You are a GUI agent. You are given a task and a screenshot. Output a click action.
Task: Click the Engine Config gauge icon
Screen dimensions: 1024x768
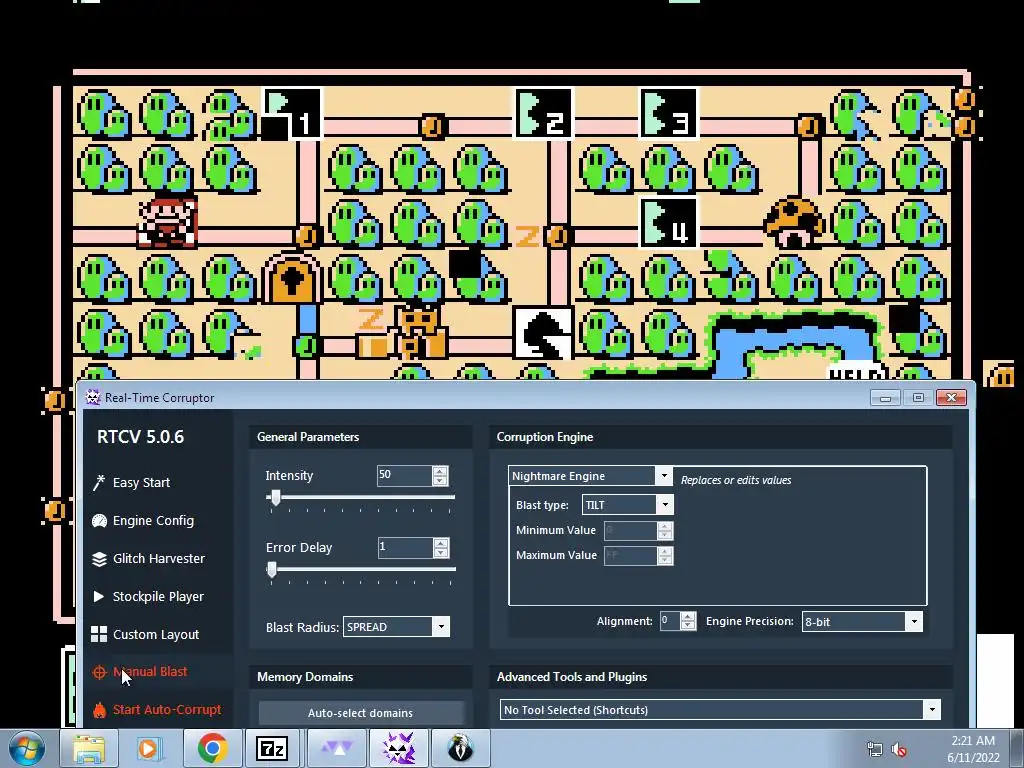99,520
